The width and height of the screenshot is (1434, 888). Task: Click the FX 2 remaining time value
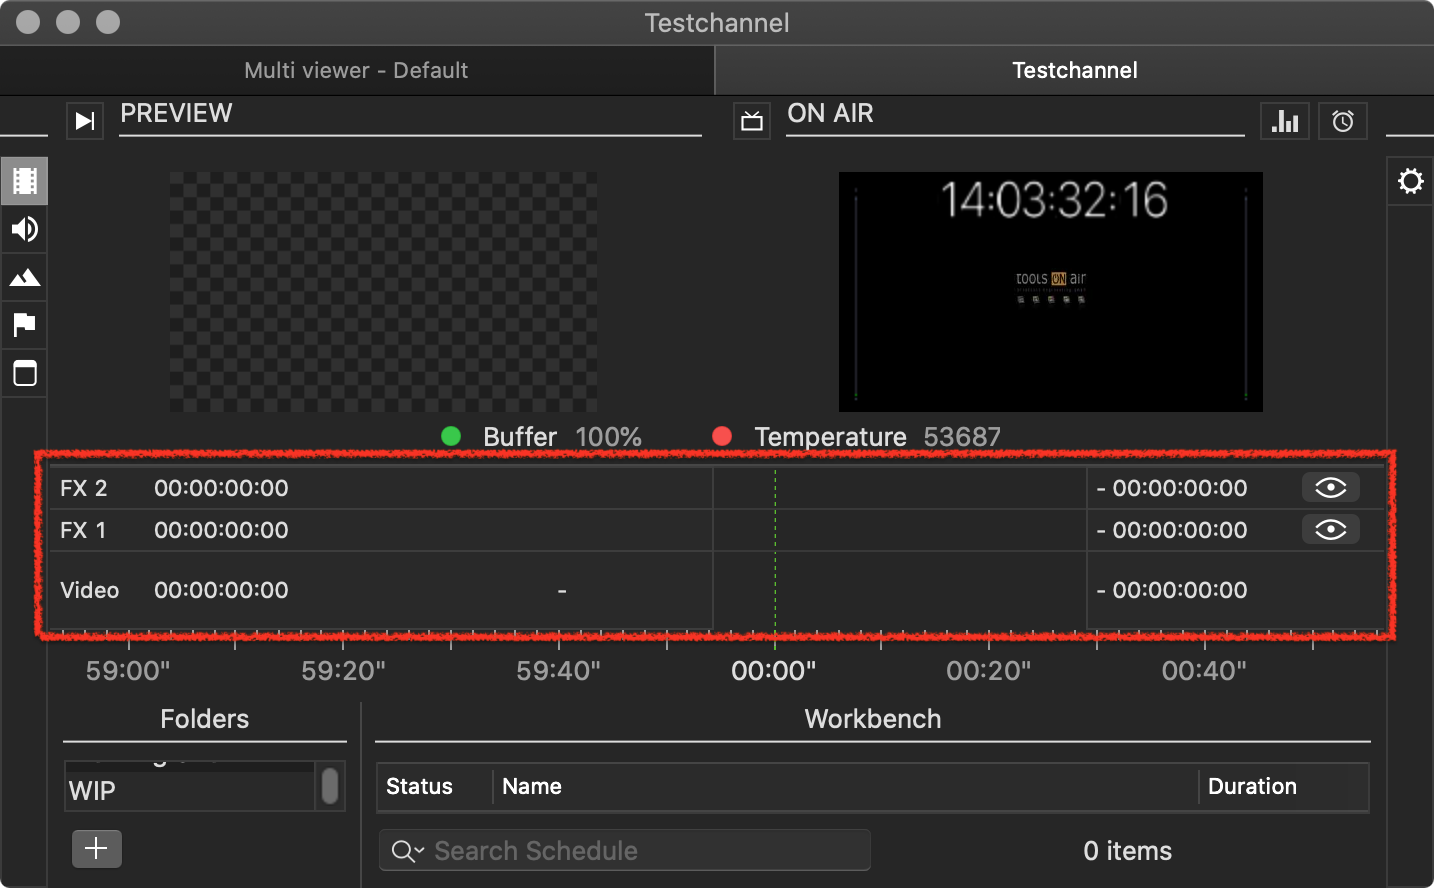[1172, 488]
